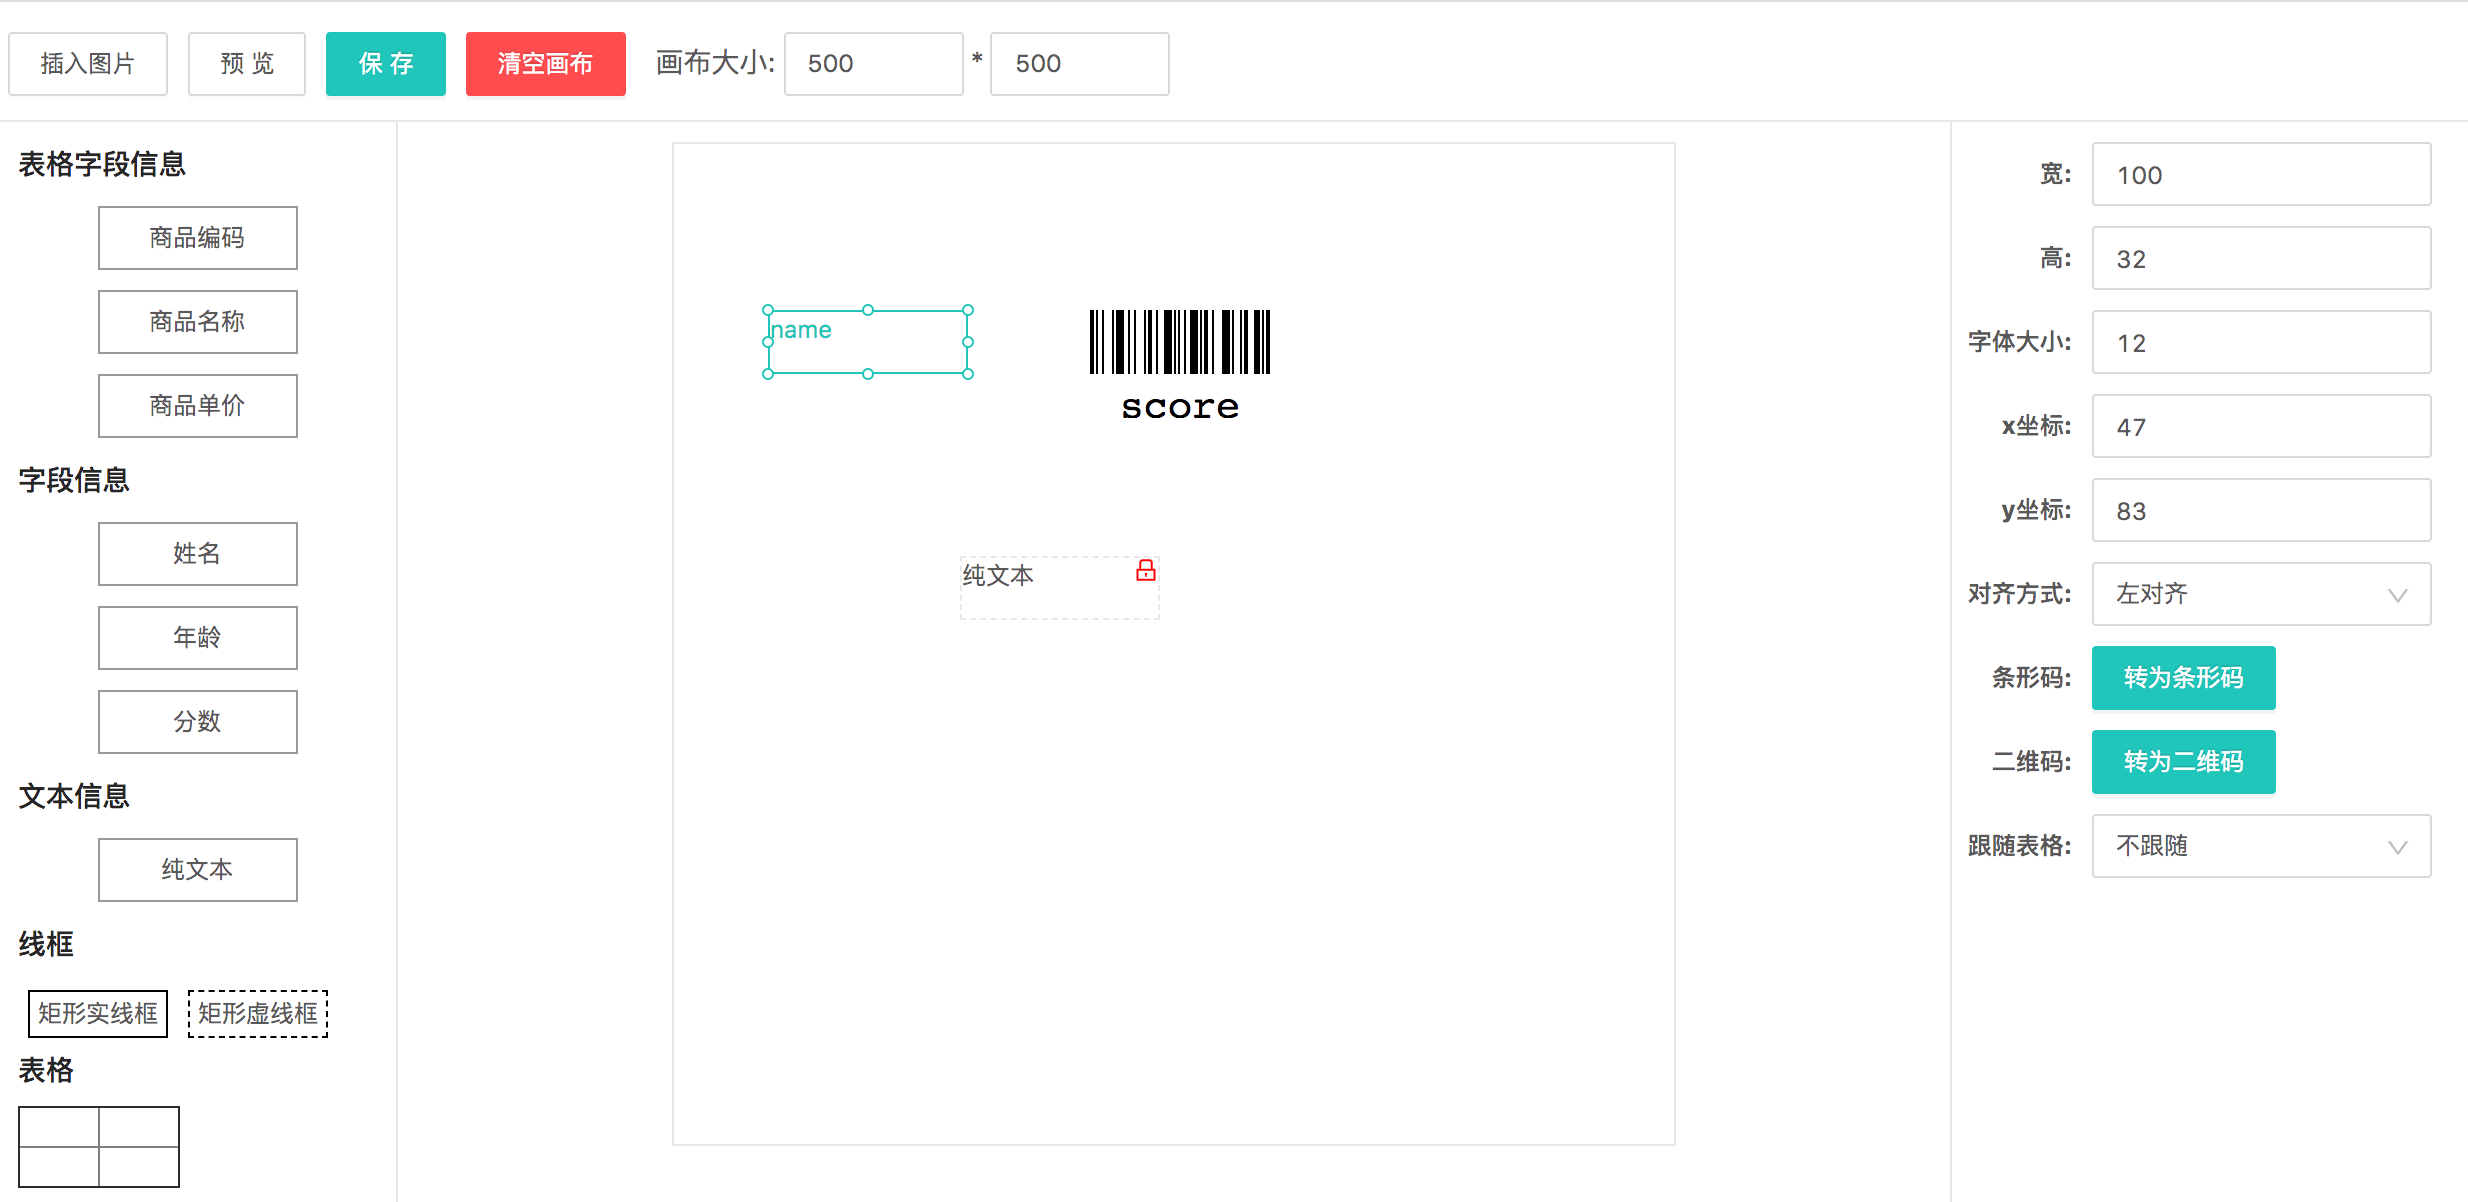
Task: Open 预览 preview
Action: tap(247, 64)
